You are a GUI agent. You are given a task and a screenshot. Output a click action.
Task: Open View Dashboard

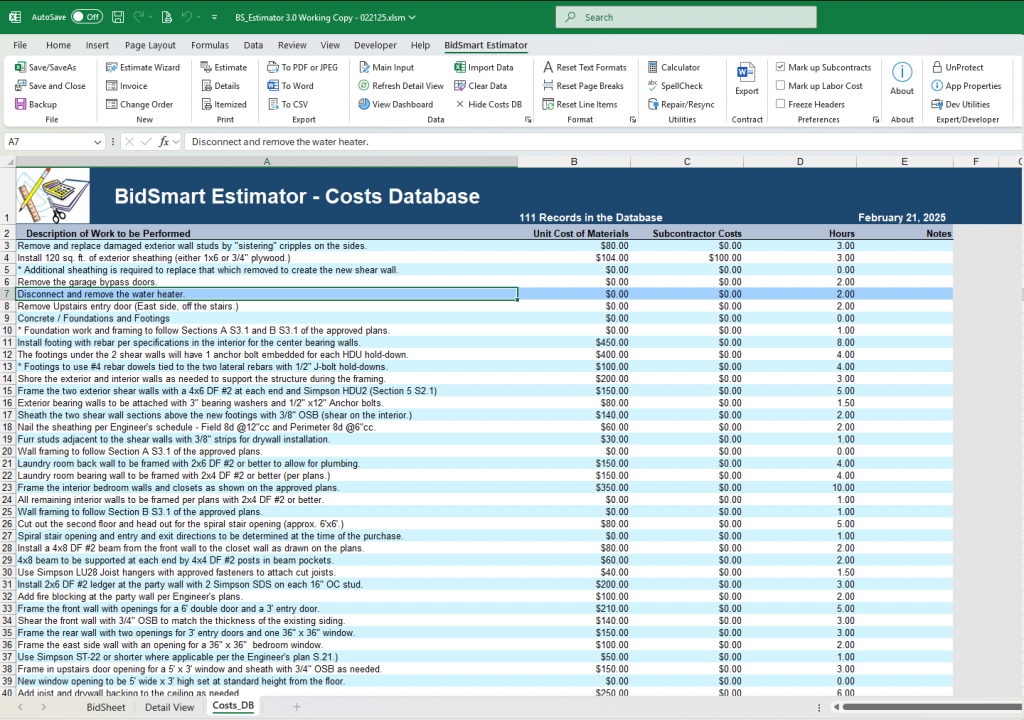(395, 104)
